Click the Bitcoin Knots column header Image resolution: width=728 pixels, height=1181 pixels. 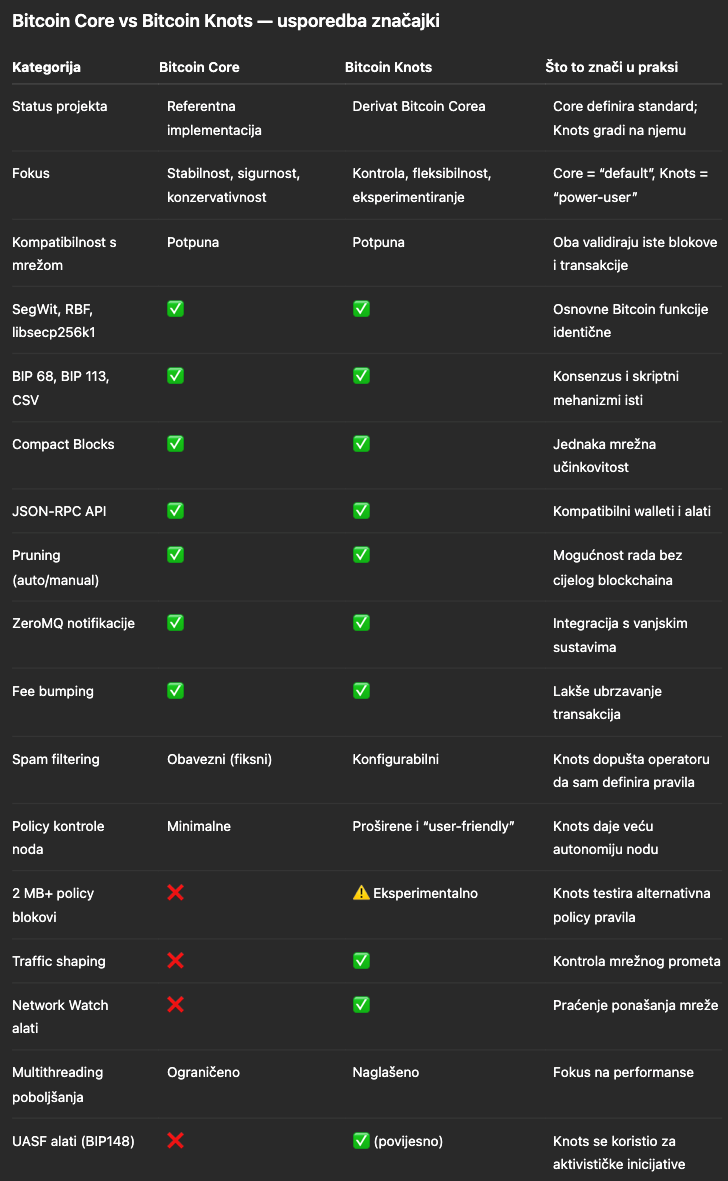click(390, 68)
